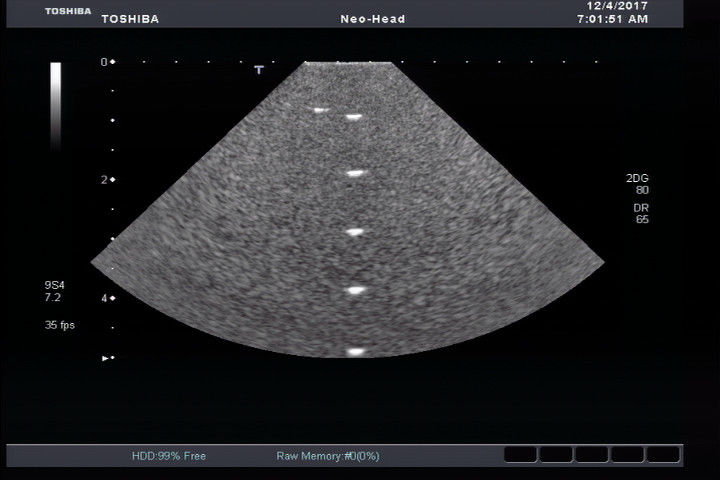Click the Neo-Head preset label

[373, 19]
